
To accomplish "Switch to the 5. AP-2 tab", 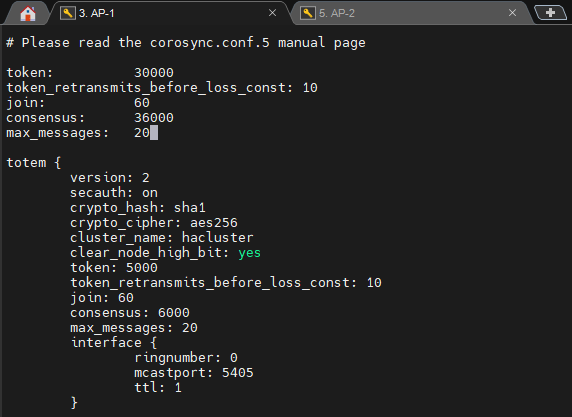I will [x=409, y=13].
